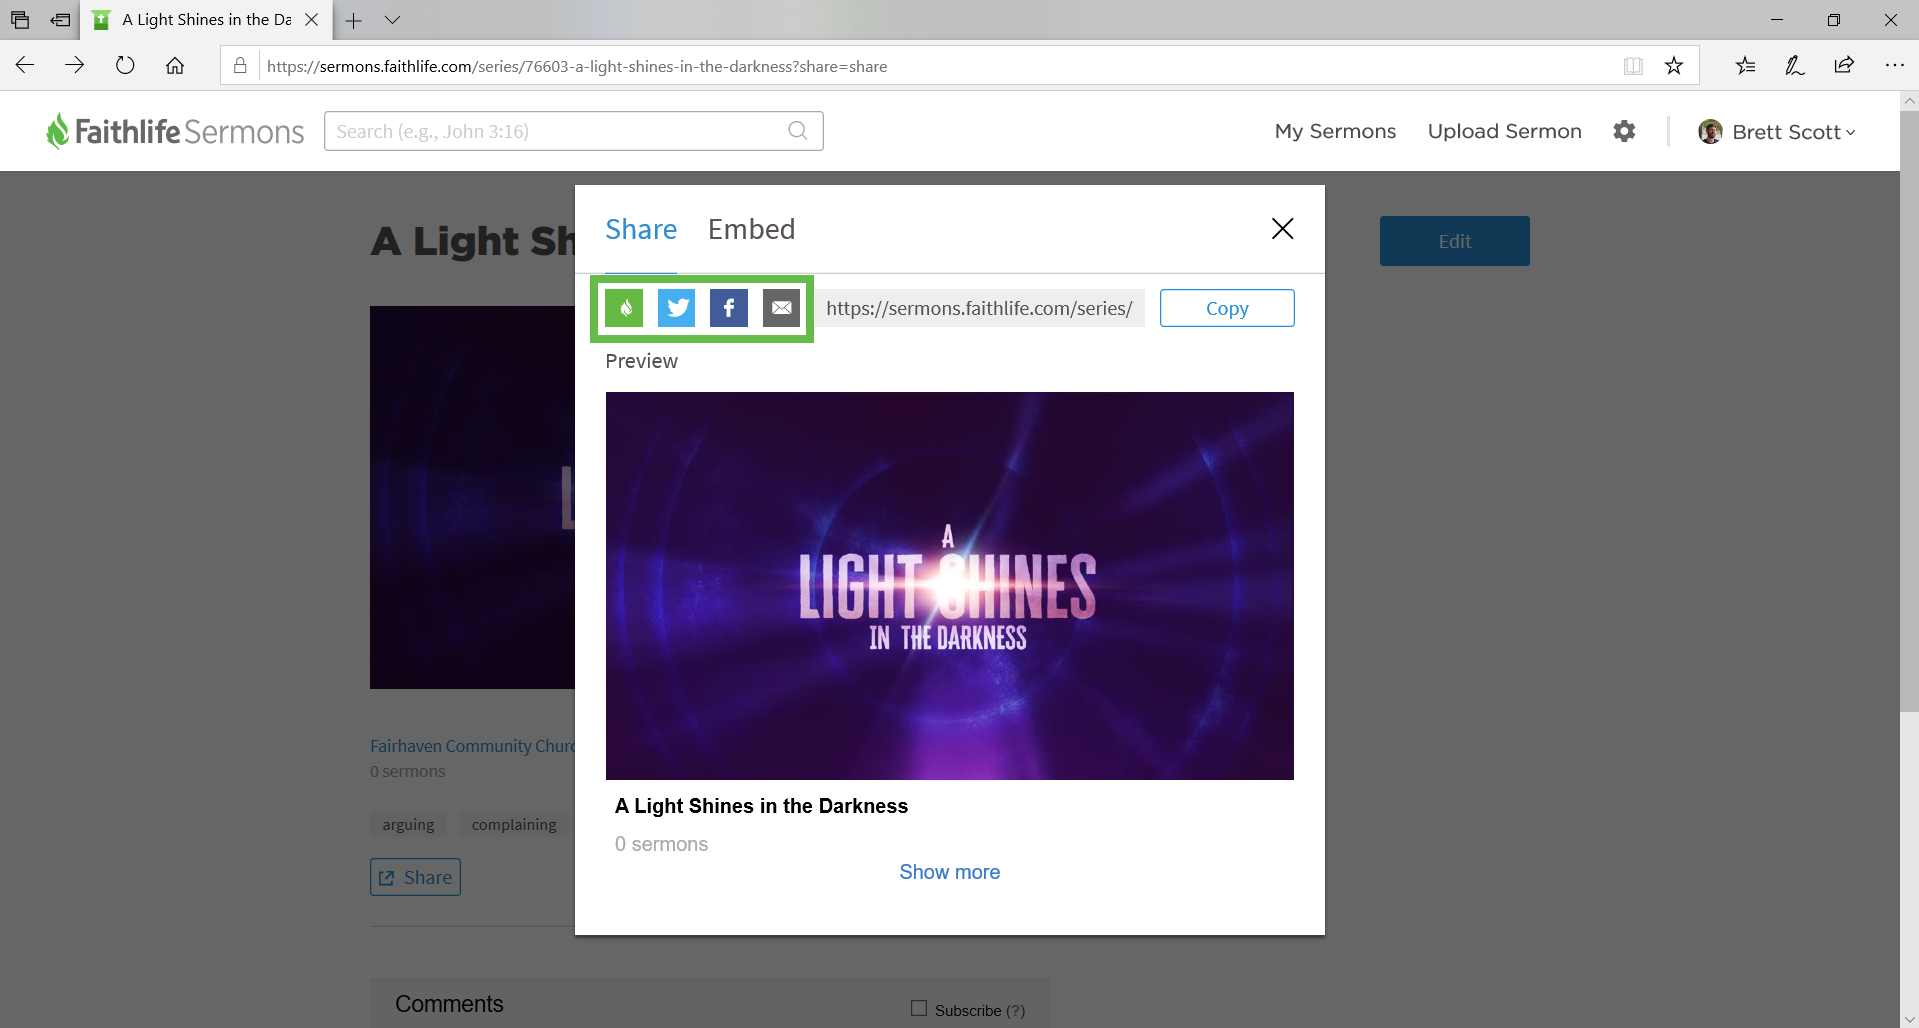The image size is (1919, 1028).
Task: Click the series preview image
Action: (949, 586)
